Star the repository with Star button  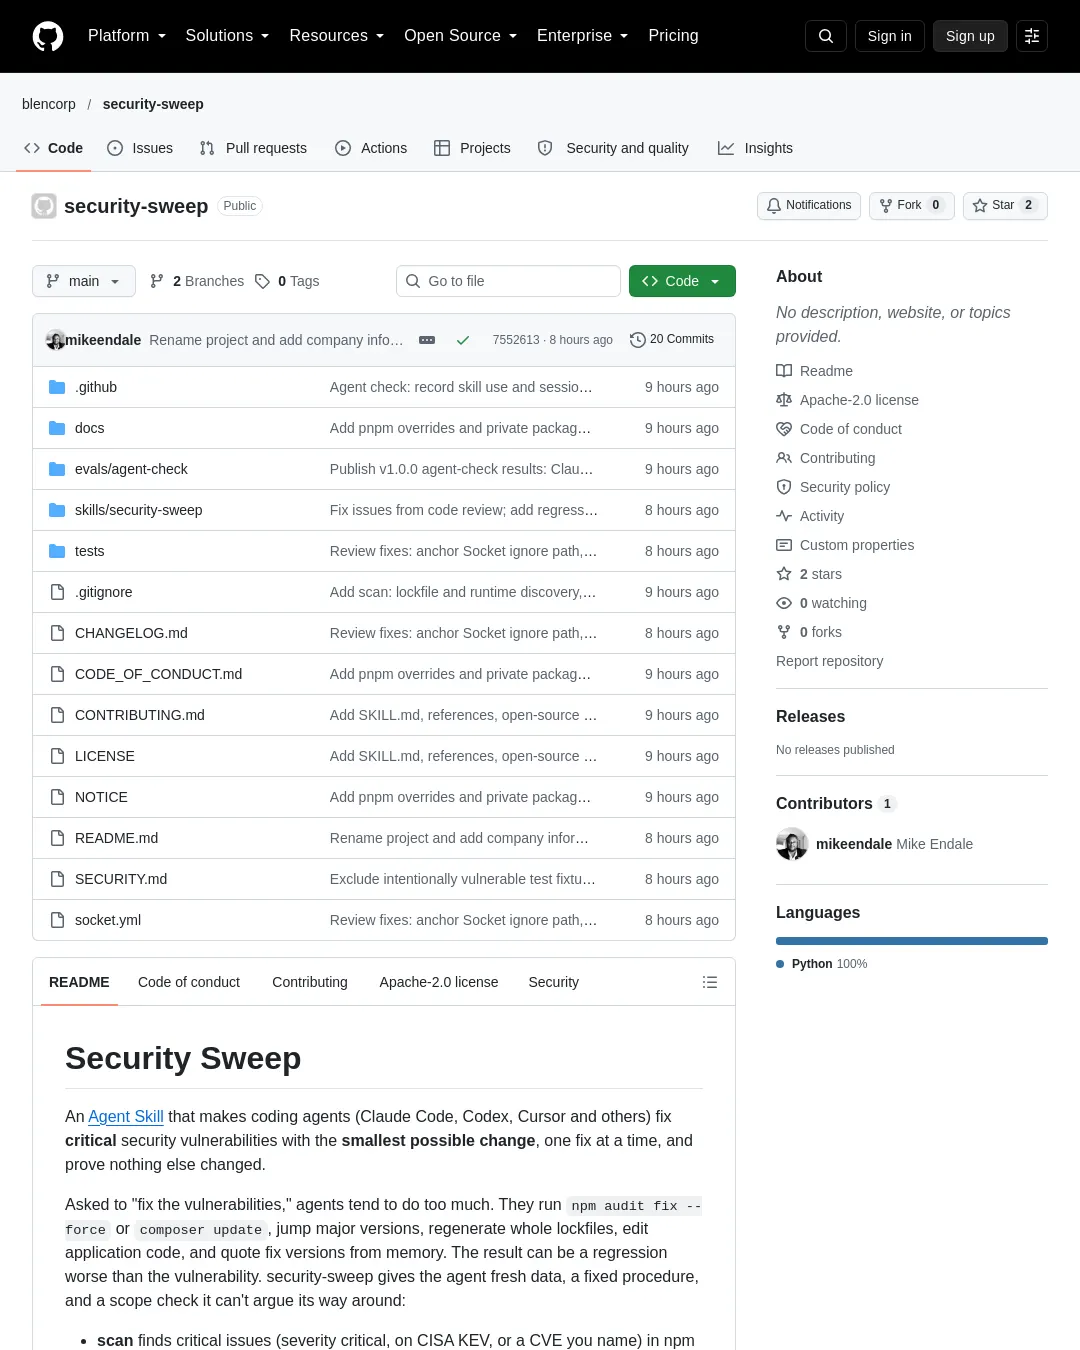pos(1005,205)
